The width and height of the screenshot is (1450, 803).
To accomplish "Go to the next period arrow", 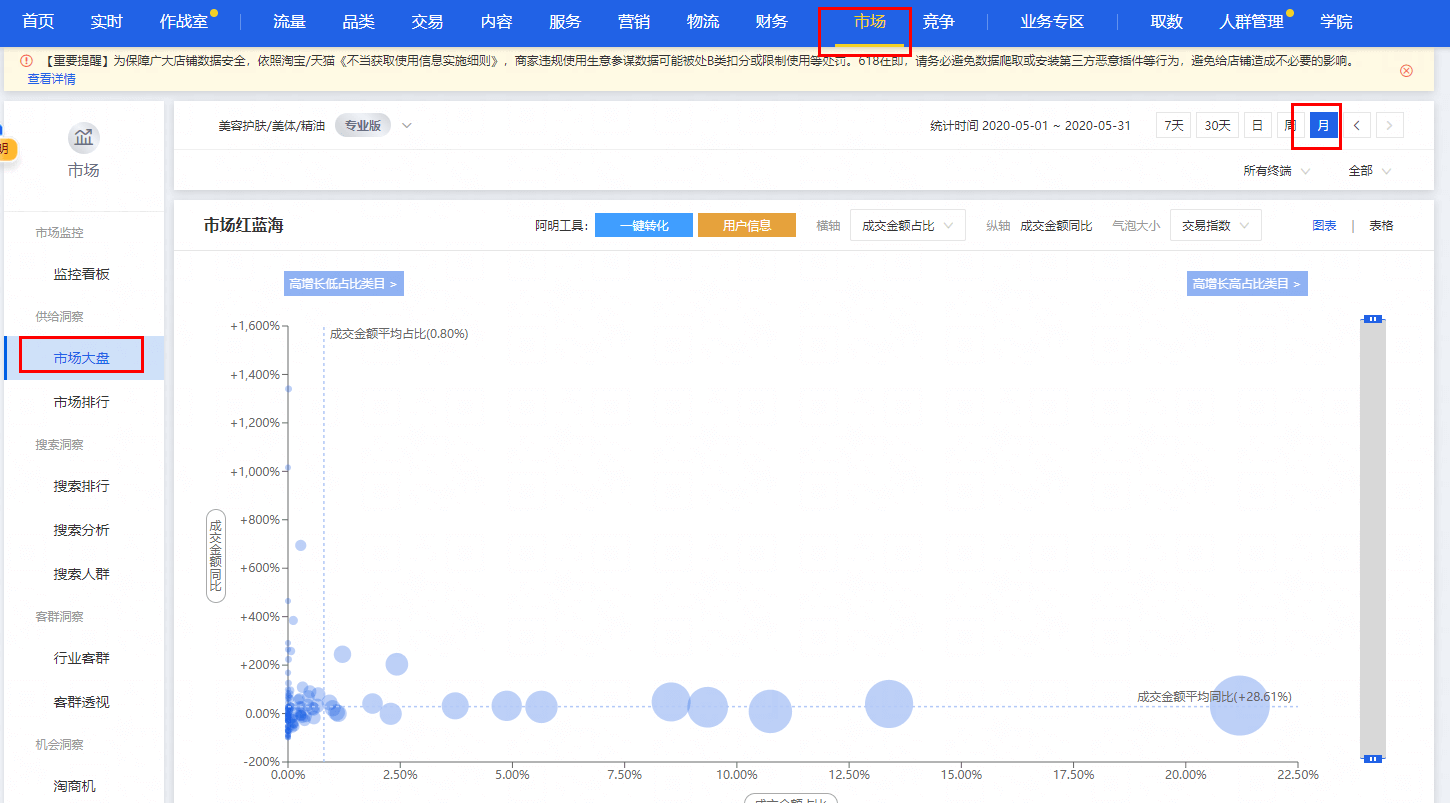I will [x=1390, y=125].
